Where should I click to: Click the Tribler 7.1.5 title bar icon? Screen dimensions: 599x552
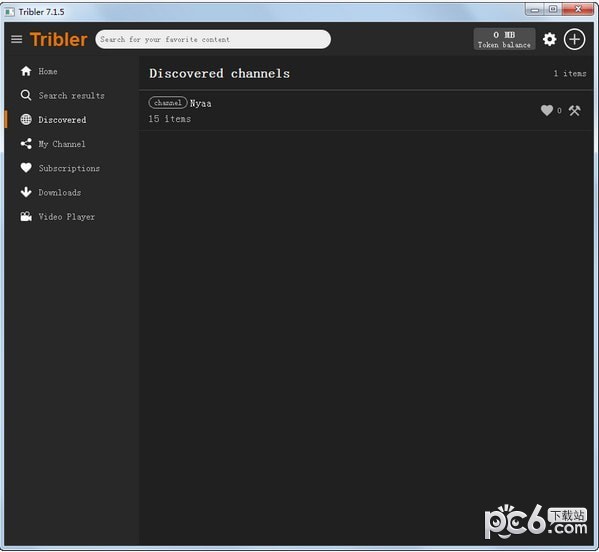pyautogui.click(x=10, y=12)
